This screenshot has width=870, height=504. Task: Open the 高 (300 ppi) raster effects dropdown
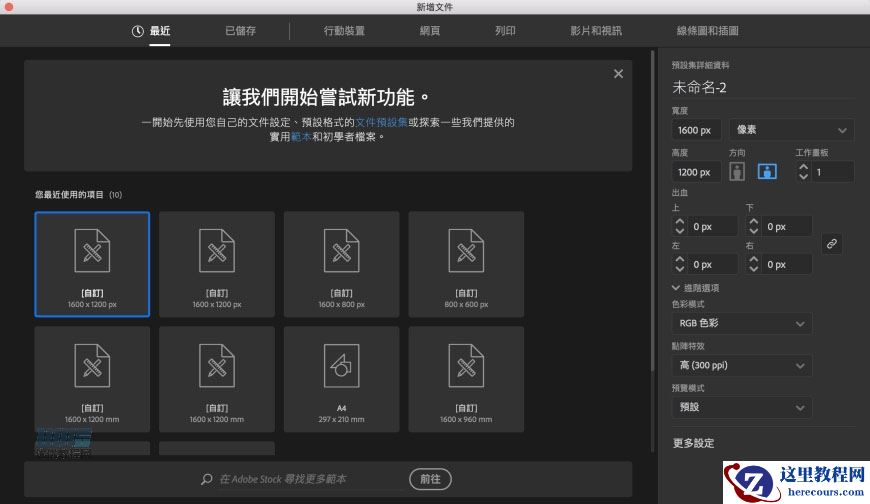(x=742, y=365)
